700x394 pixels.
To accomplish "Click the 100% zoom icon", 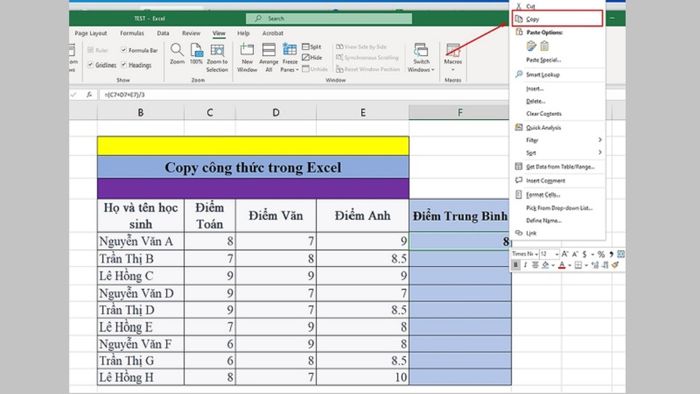I will tap(196, 50).
